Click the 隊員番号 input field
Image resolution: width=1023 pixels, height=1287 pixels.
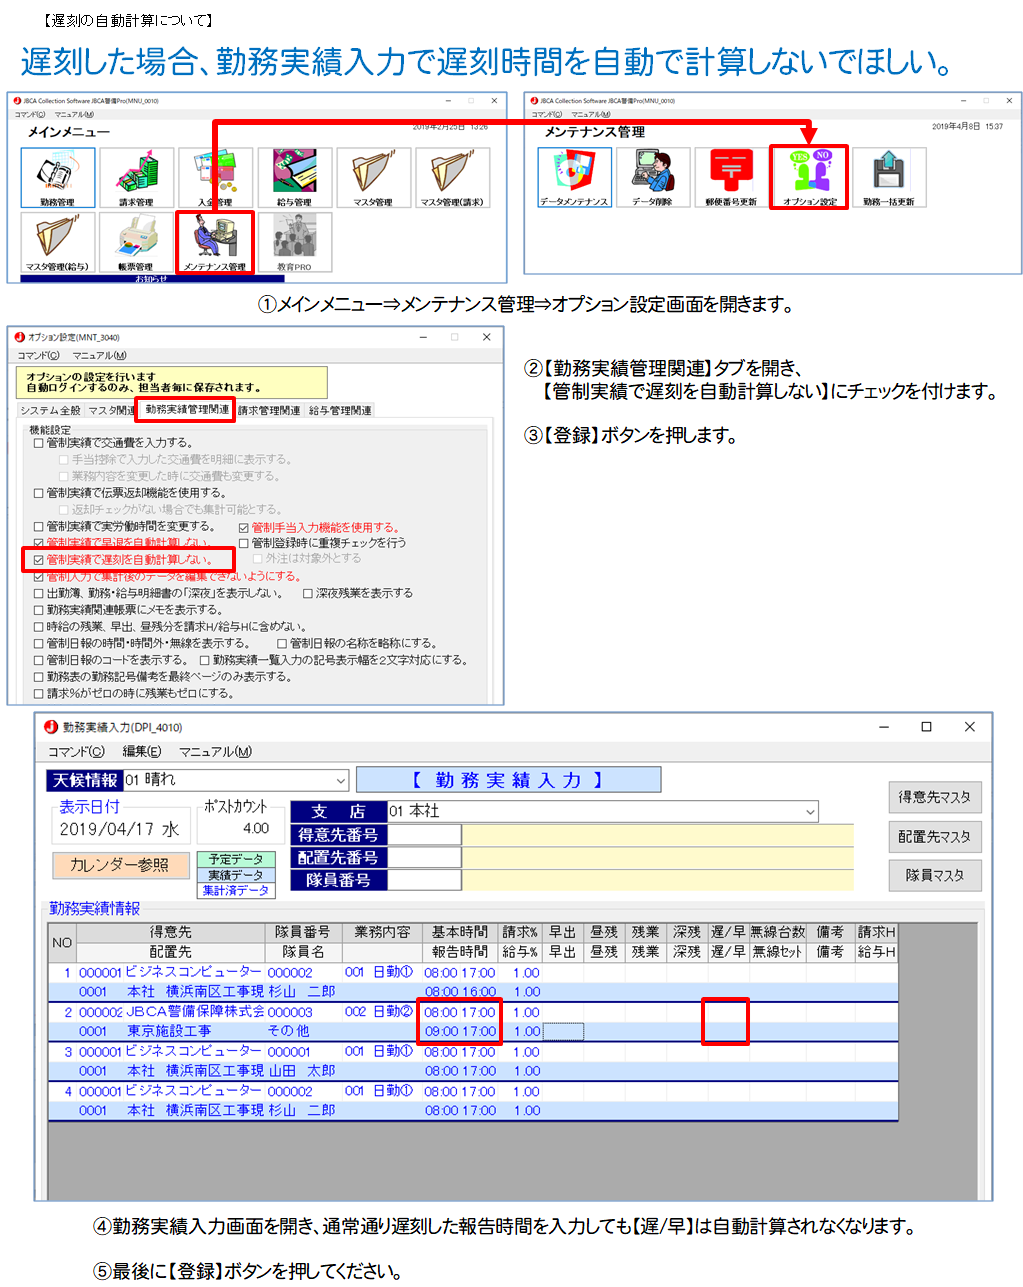(x=424, y=880)
